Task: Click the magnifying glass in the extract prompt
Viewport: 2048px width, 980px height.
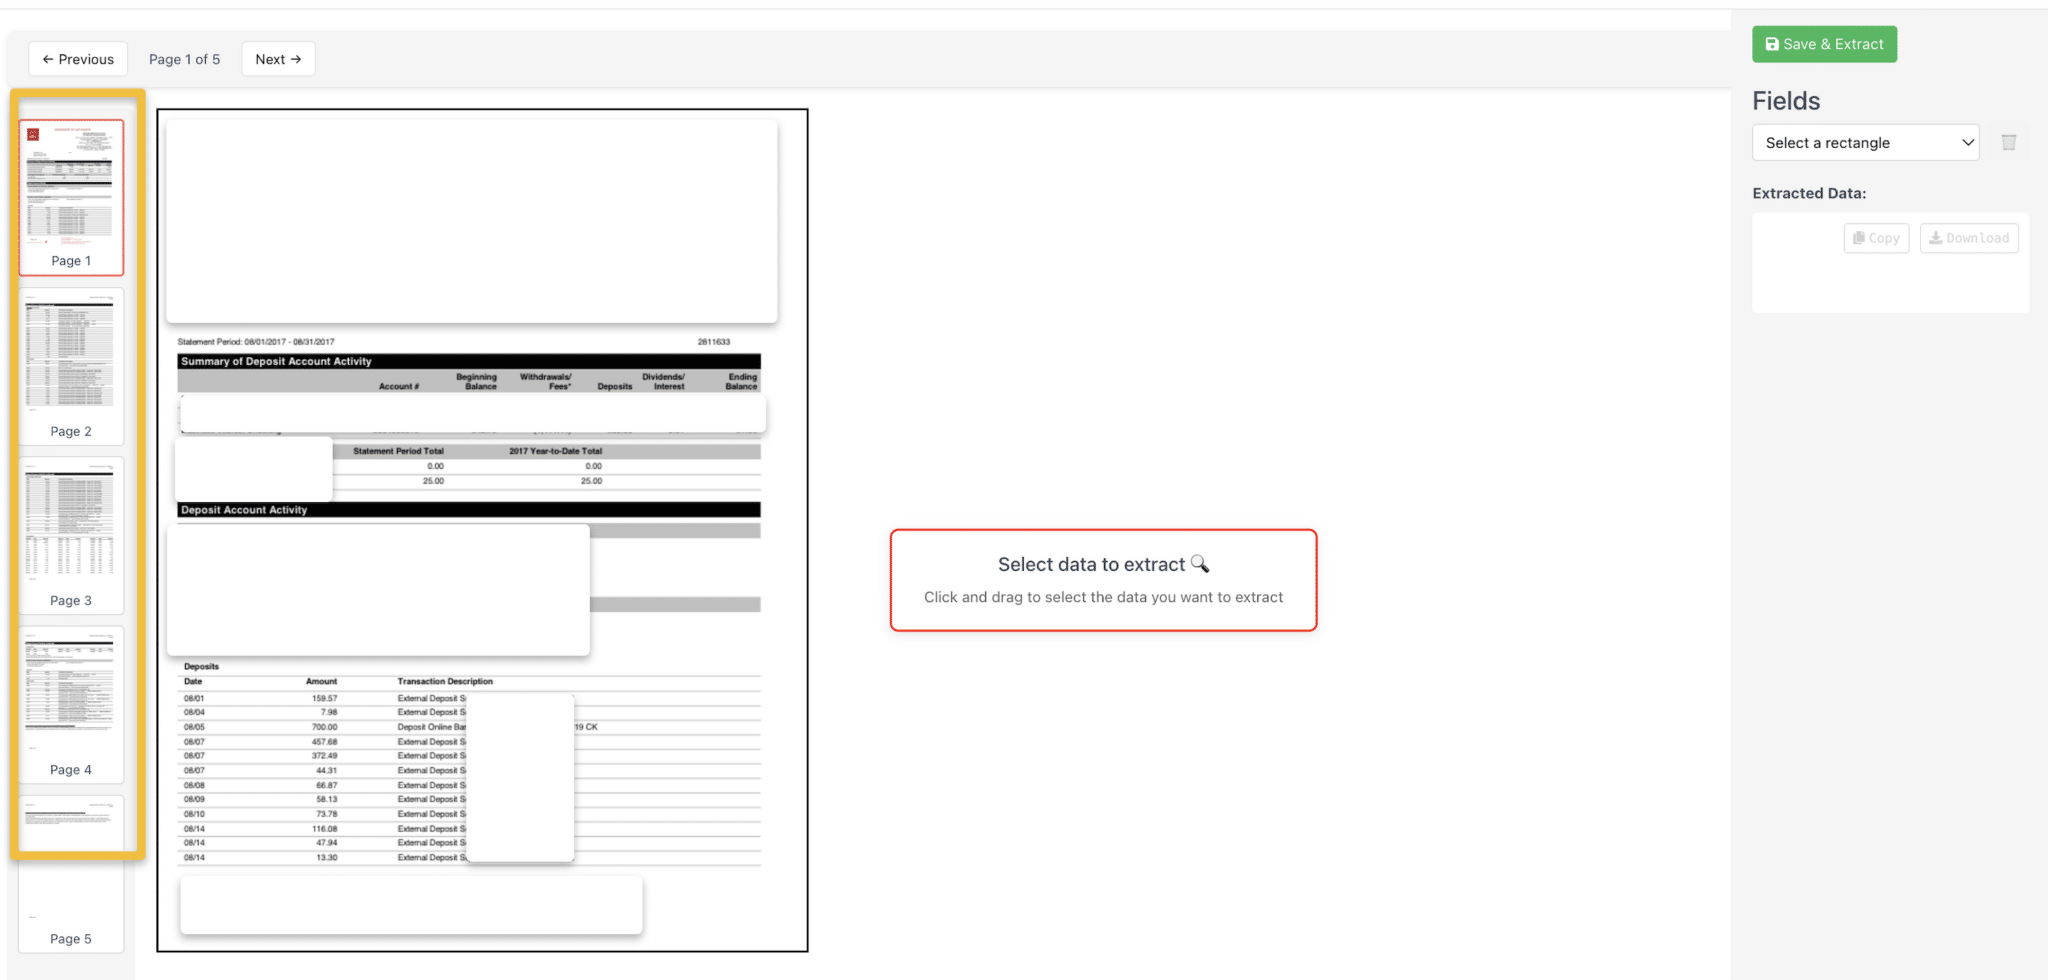Action: [1200, 564]
